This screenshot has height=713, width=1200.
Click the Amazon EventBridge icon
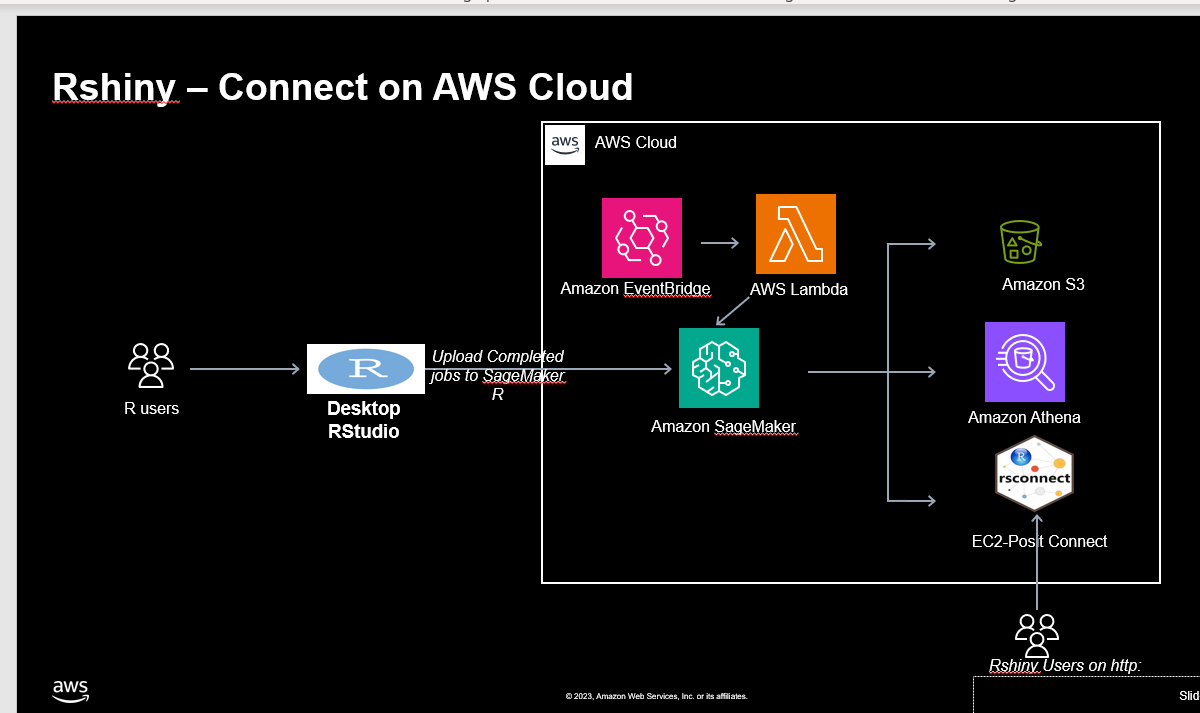(x=642, y=237)
